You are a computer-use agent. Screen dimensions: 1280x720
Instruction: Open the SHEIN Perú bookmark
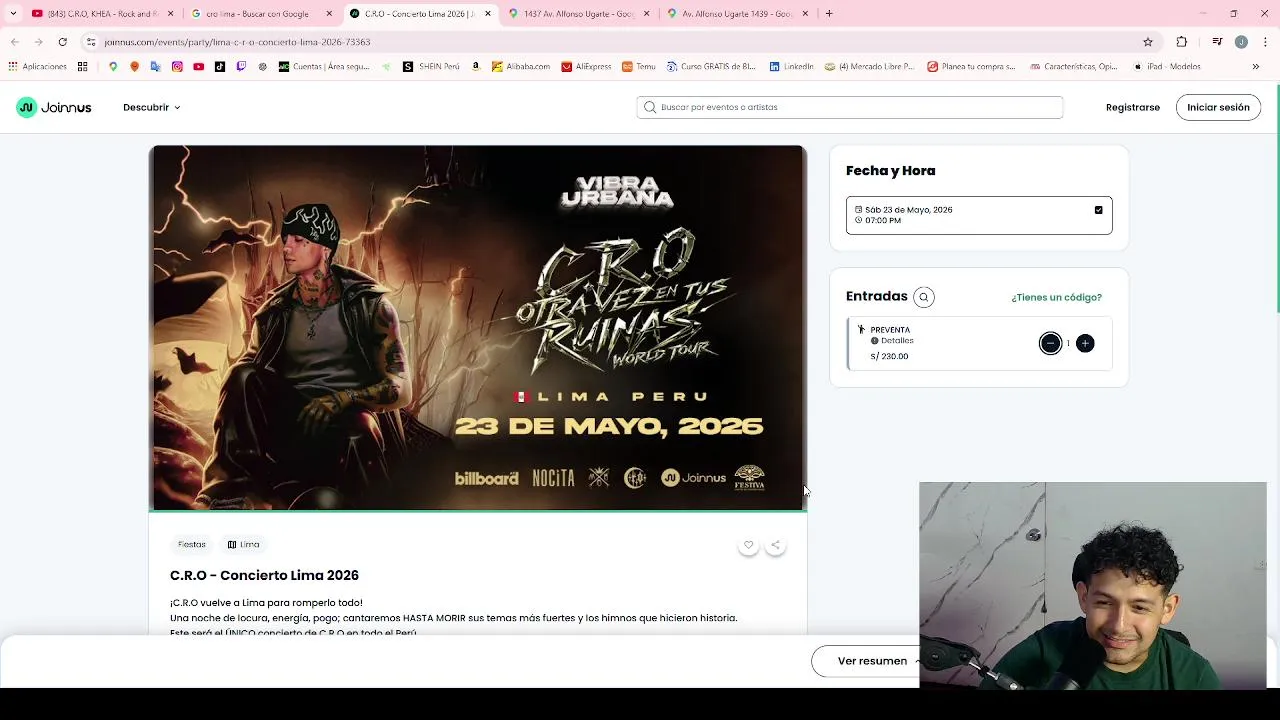pyautogui.click(x=431, y=67)
